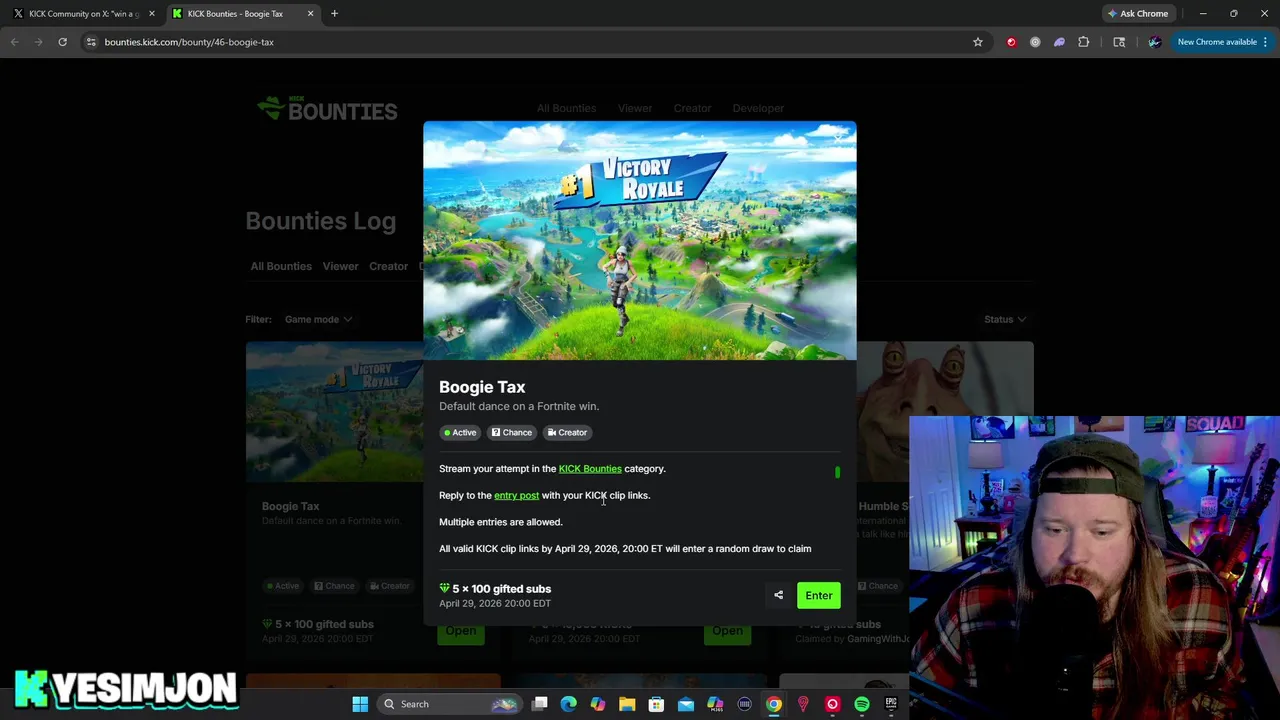This screenshot has width=1280, height=720.
Task: Click the Open button on second bounty card
Action: coord(727,631)
